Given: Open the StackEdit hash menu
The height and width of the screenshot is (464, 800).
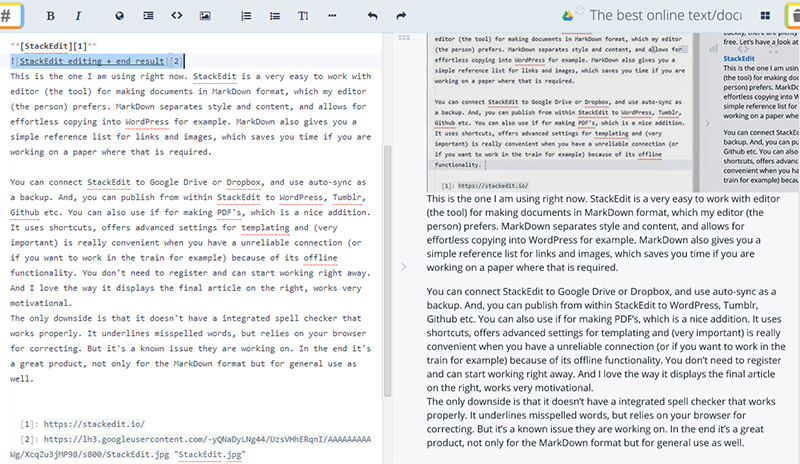Looking at the screenshot, I should coord(13,15).
